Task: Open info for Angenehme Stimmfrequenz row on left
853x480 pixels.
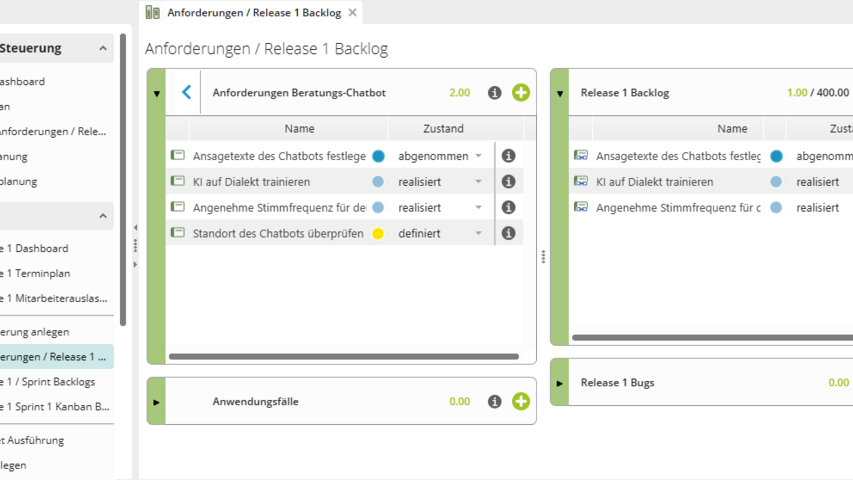Action: point(508,207)
